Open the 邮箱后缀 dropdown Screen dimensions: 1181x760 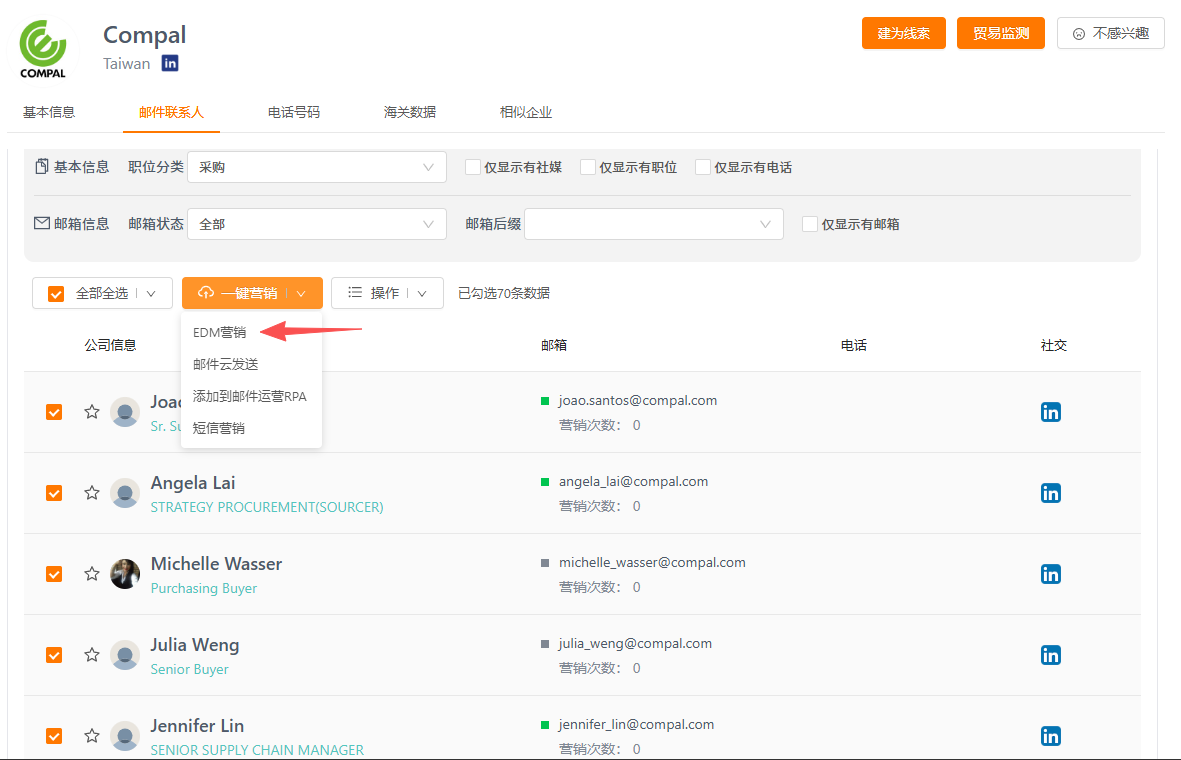tap(653, 224)
